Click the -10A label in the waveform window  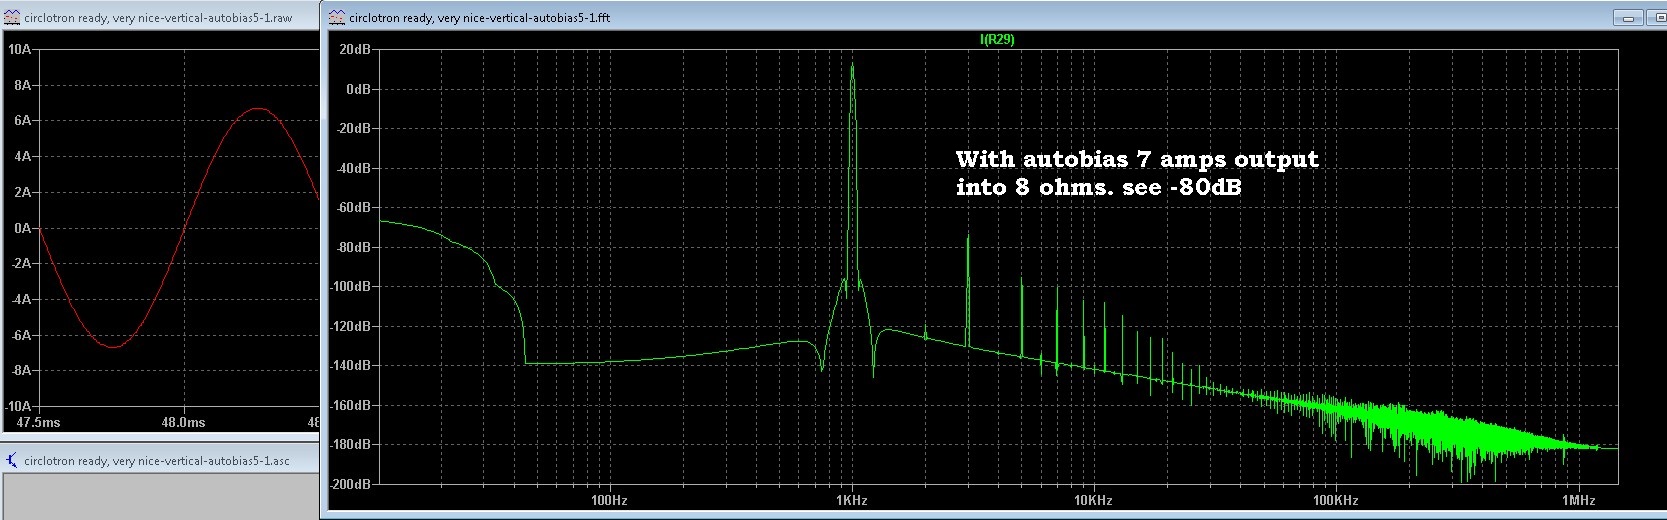coord(19,407)
